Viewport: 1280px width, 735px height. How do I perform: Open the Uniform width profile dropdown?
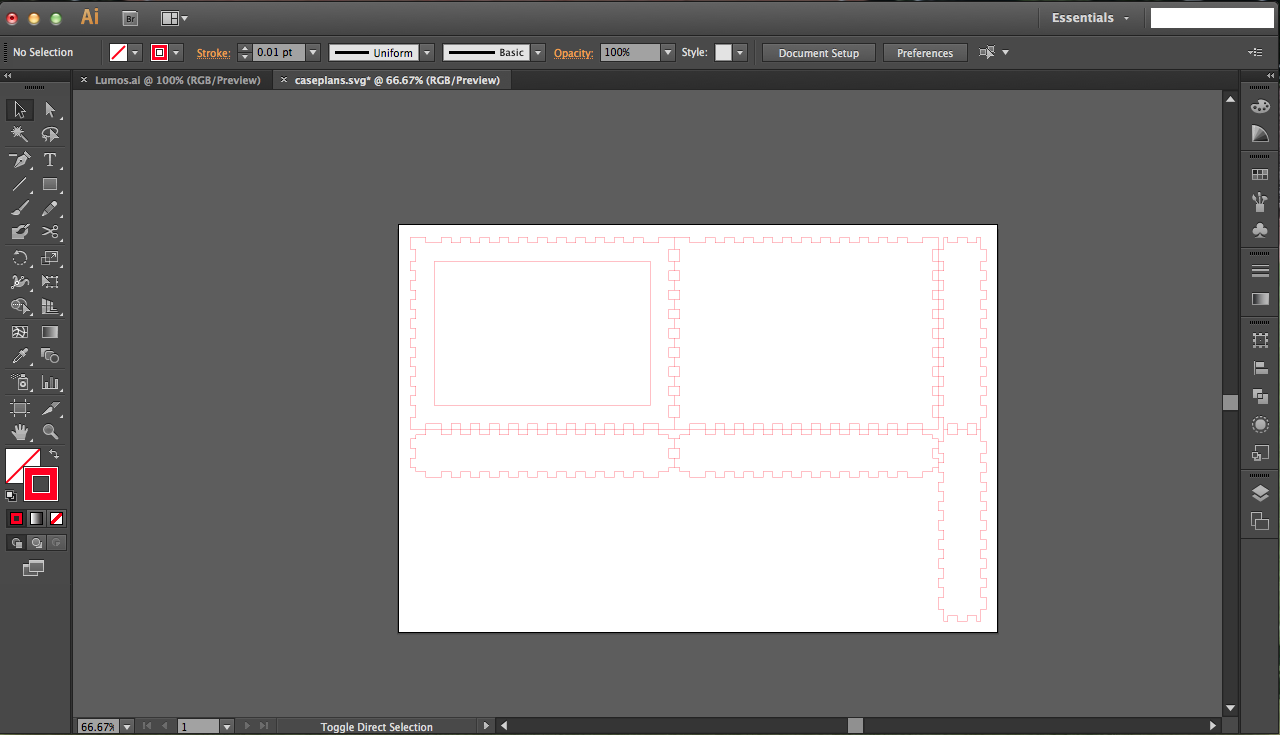(427, 52)
